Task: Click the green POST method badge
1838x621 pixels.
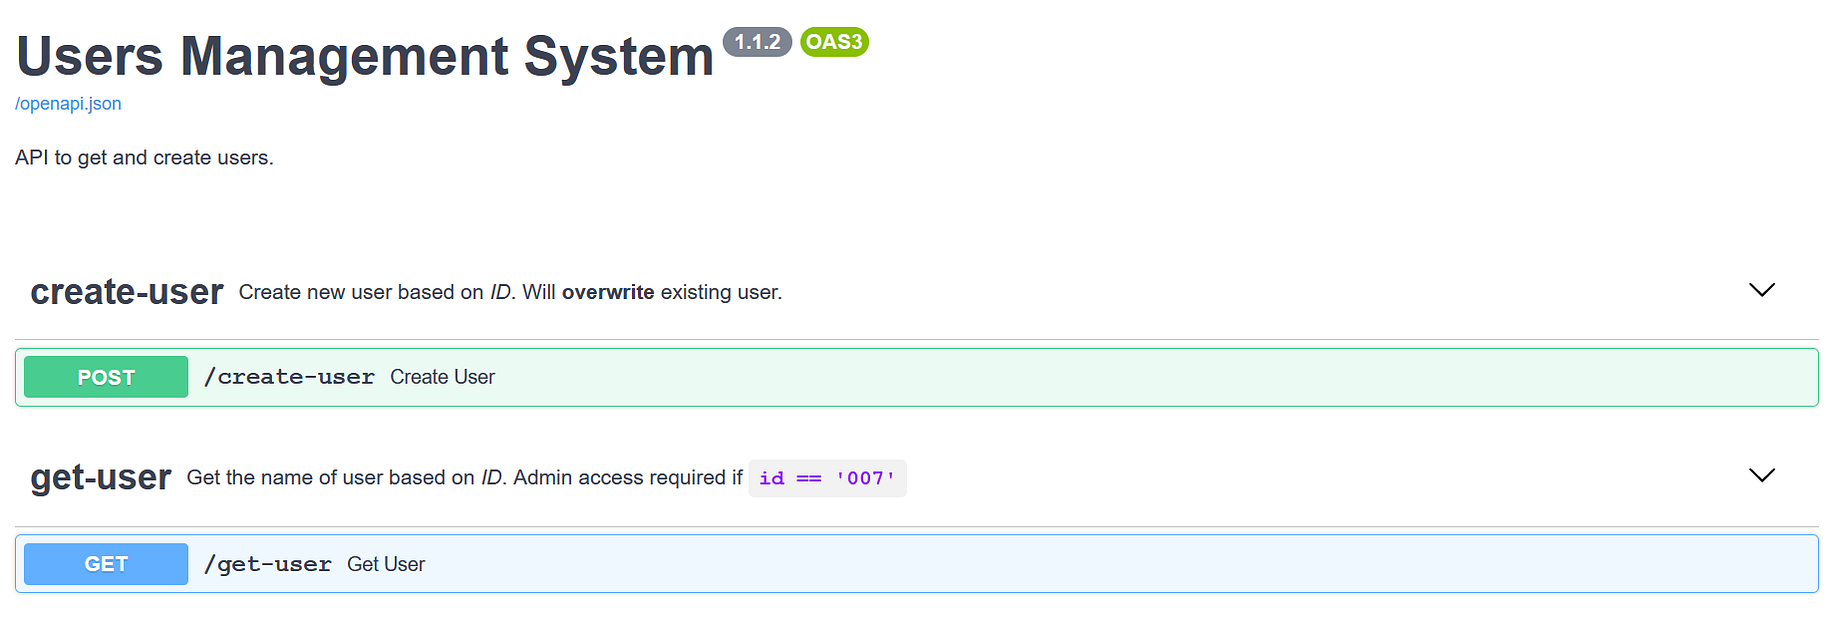Action: pos(106,377)
